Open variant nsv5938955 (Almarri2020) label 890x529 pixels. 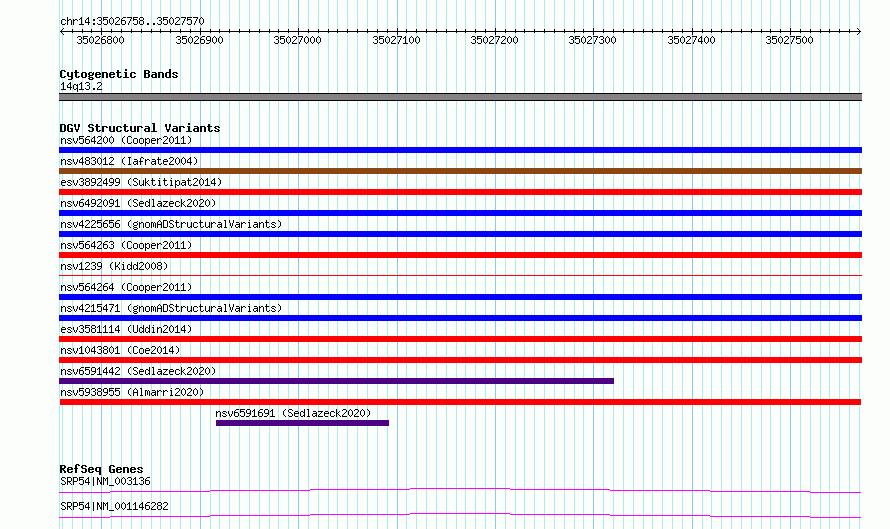132,392
